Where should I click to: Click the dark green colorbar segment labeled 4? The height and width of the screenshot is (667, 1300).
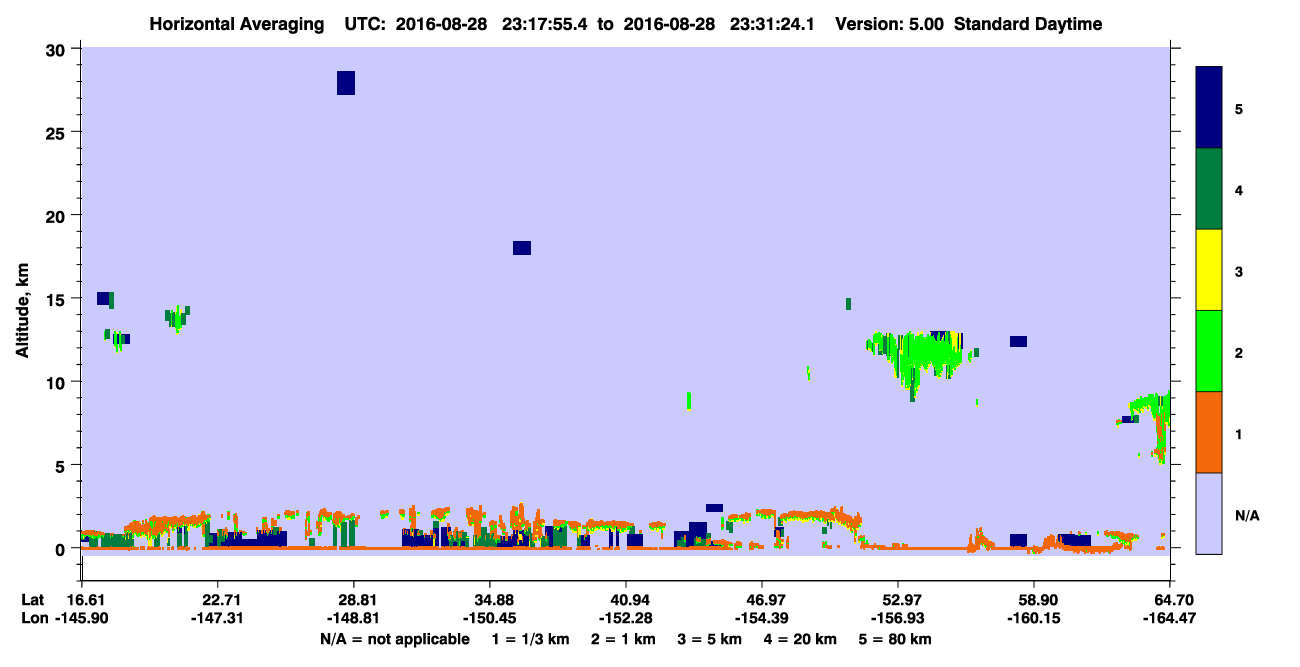click(1209, 189)
